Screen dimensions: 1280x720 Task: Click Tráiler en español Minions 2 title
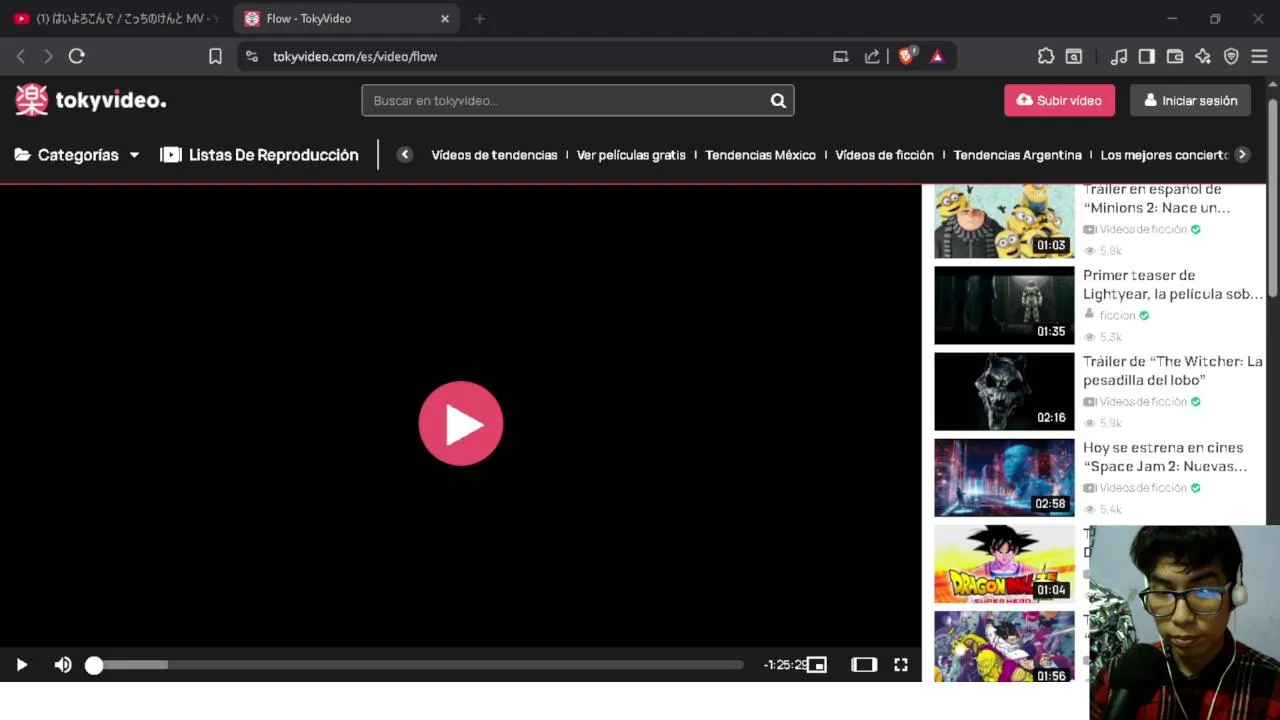1157,198
